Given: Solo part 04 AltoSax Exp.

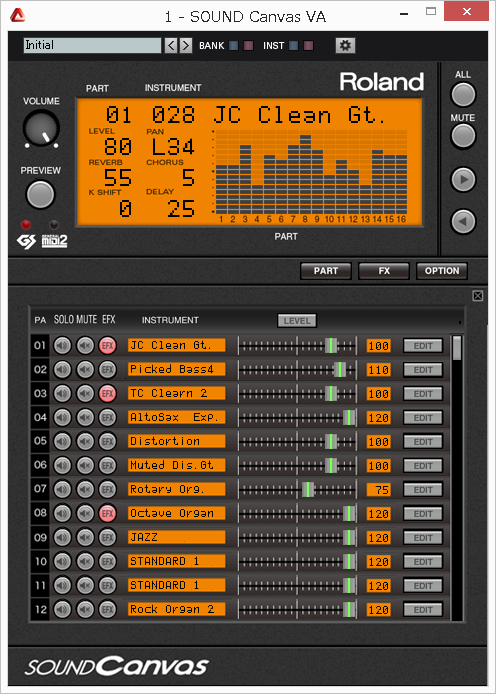Looking at the screenshot, I should tap(62, 417).
